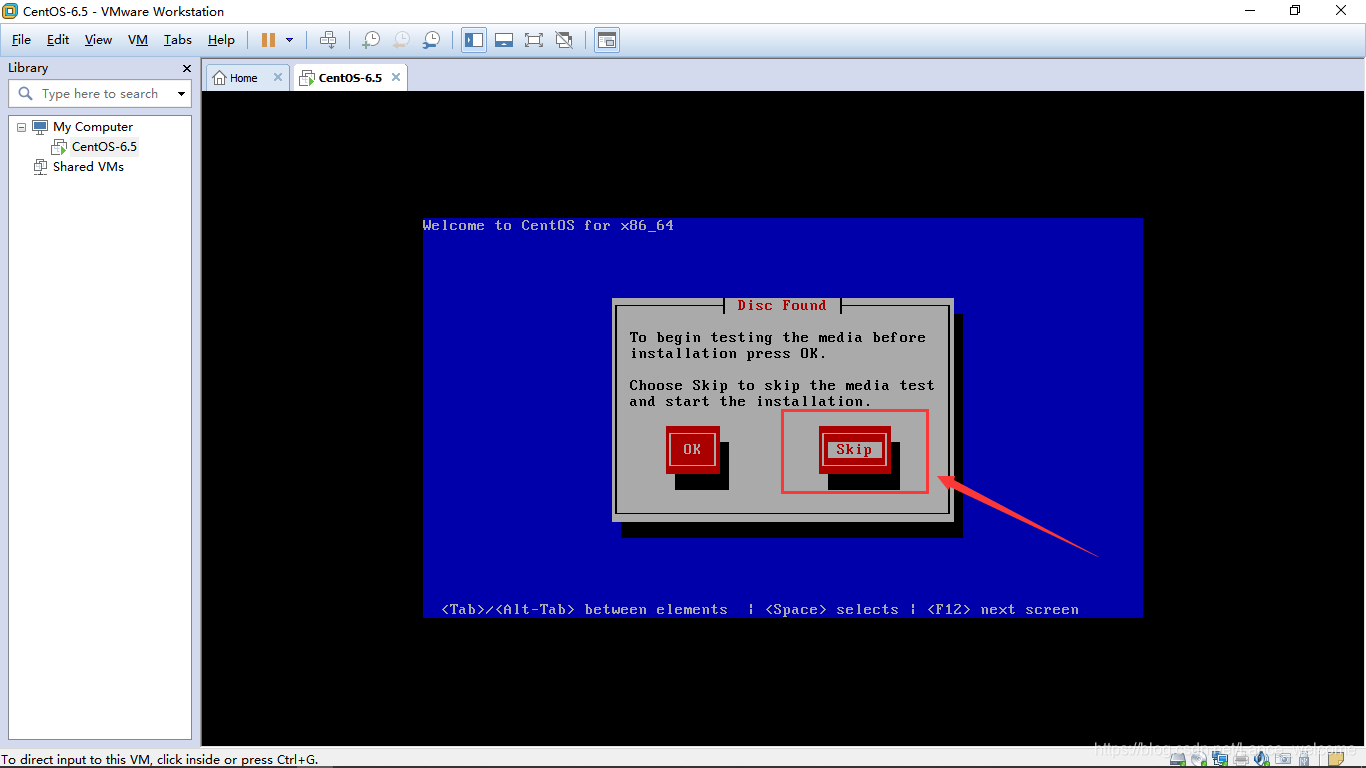The image size is (1366, 768).
Task: Click the CD/DVD drive status icon
Action: pos(1198,759)
